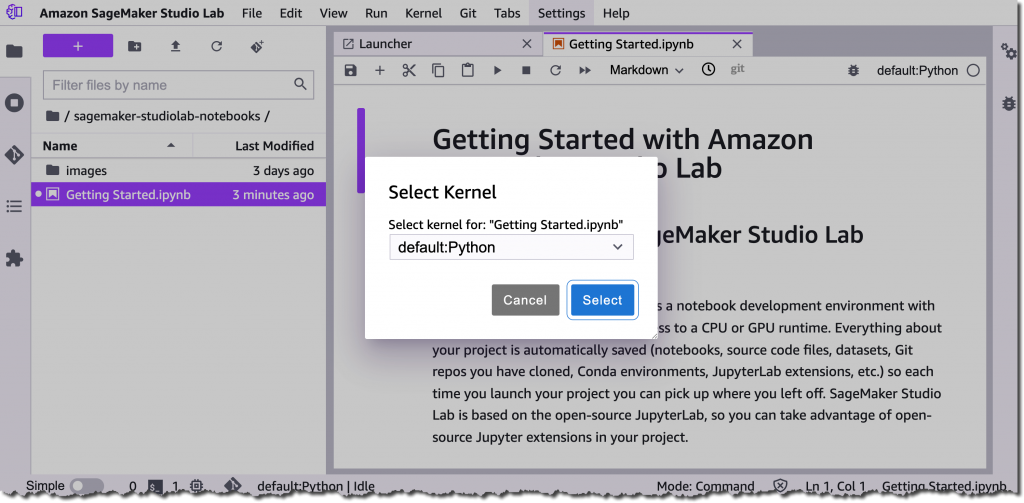Create a new folder icon
Image resolution: width=1024 pixels, height=503 pixels.
(x=135, y=46)
